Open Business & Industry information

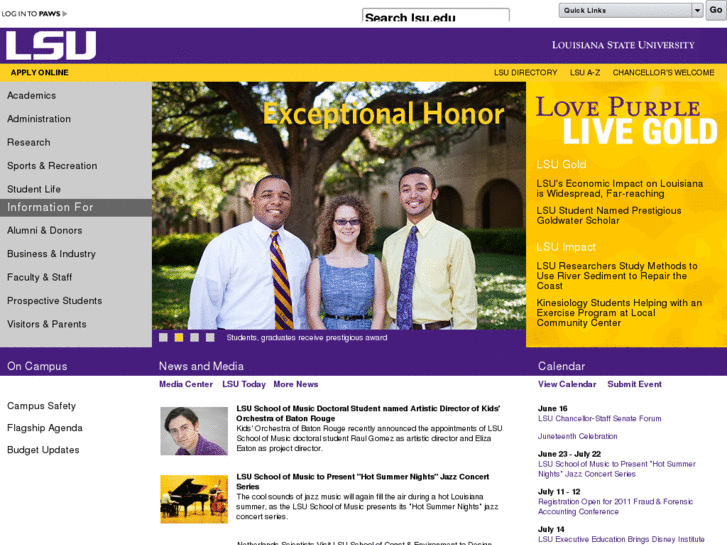[x=51, y=254]
